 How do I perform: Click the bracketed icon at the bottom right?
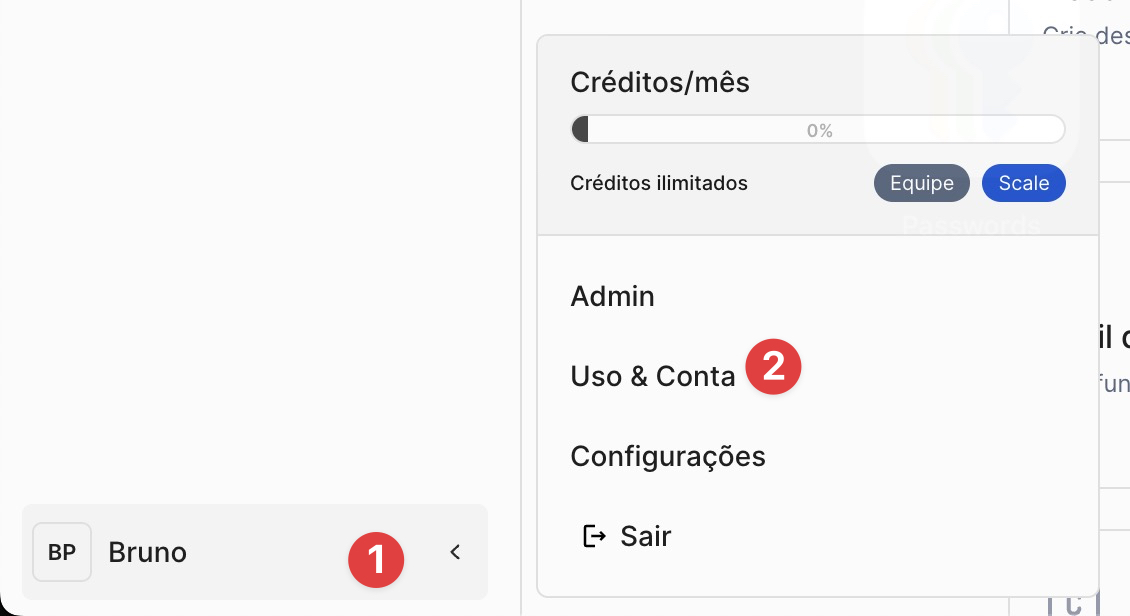(x=1072, y=602)
